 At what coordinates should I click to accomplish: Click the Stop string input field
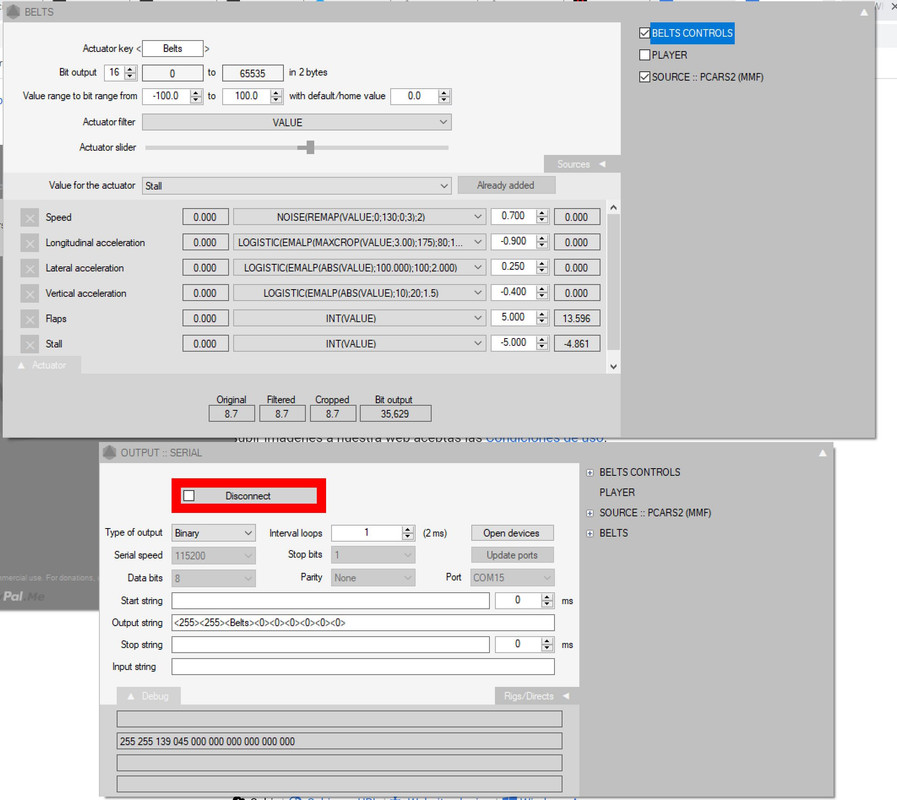tap(331, 644)
